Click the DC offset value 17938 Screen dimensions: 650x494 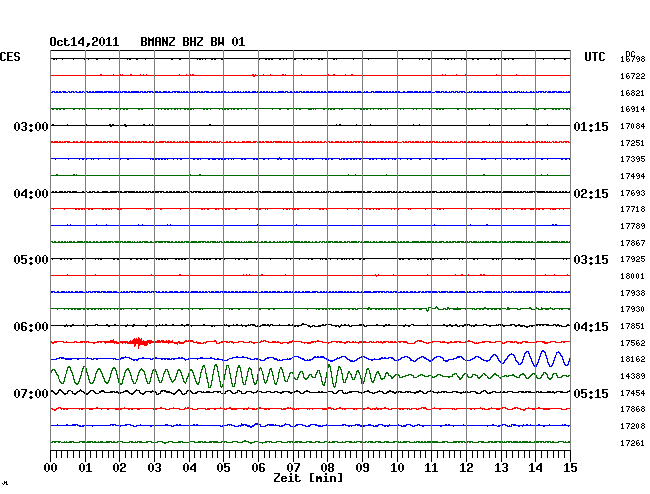pos(633,293)
